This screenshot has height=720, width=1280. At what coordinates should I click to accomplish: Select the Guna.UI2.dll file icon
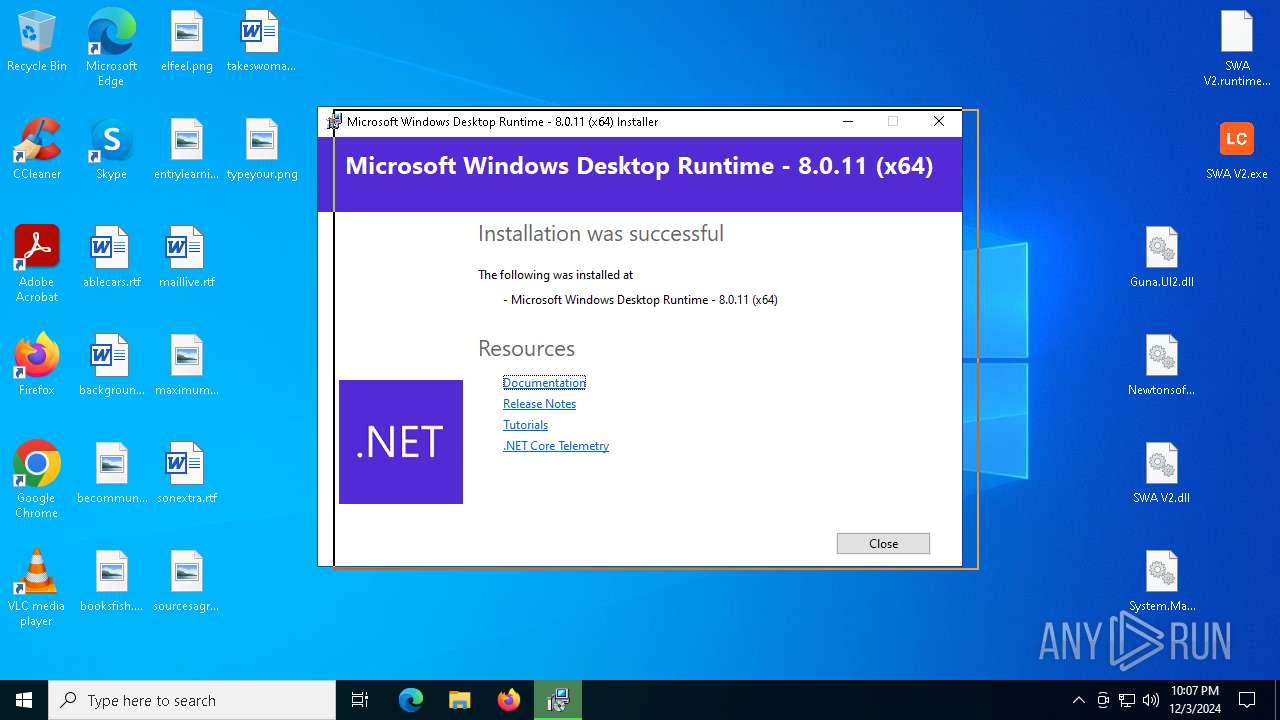[x=1162, y=258]
